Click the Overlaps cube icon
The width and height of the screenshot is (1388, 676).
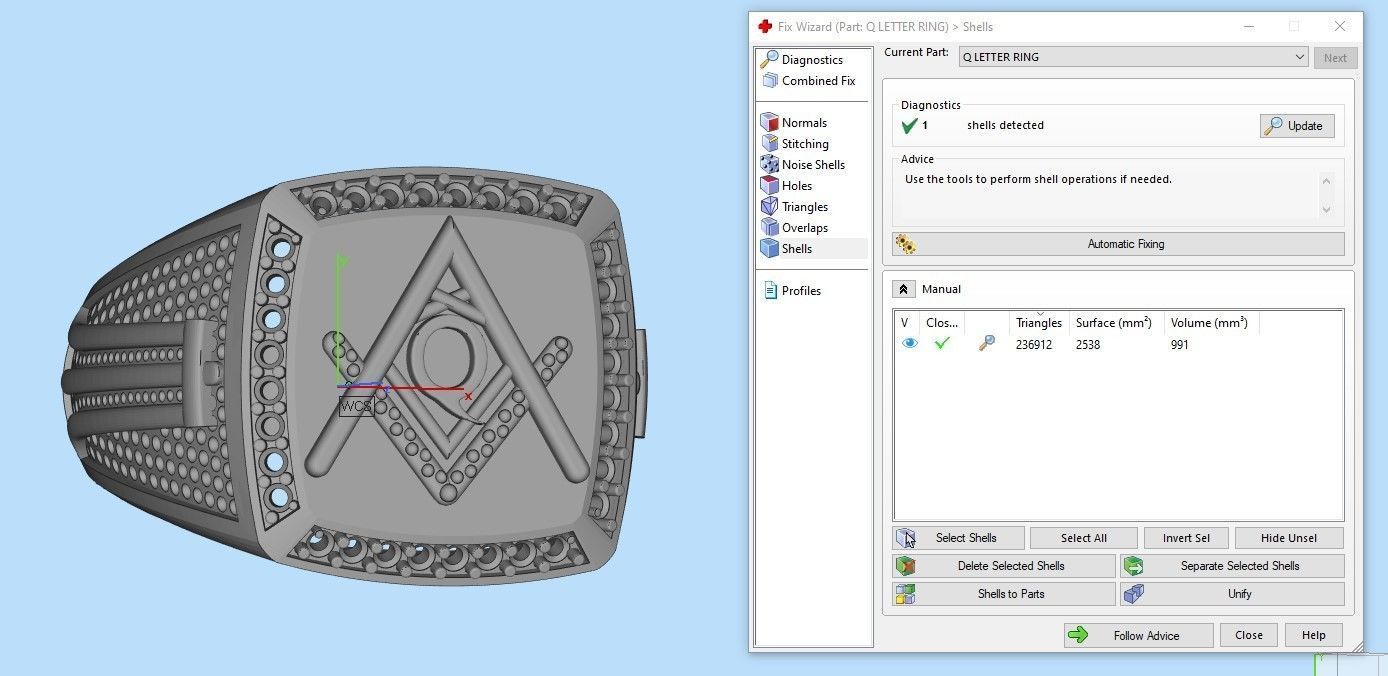click(769, 227)
